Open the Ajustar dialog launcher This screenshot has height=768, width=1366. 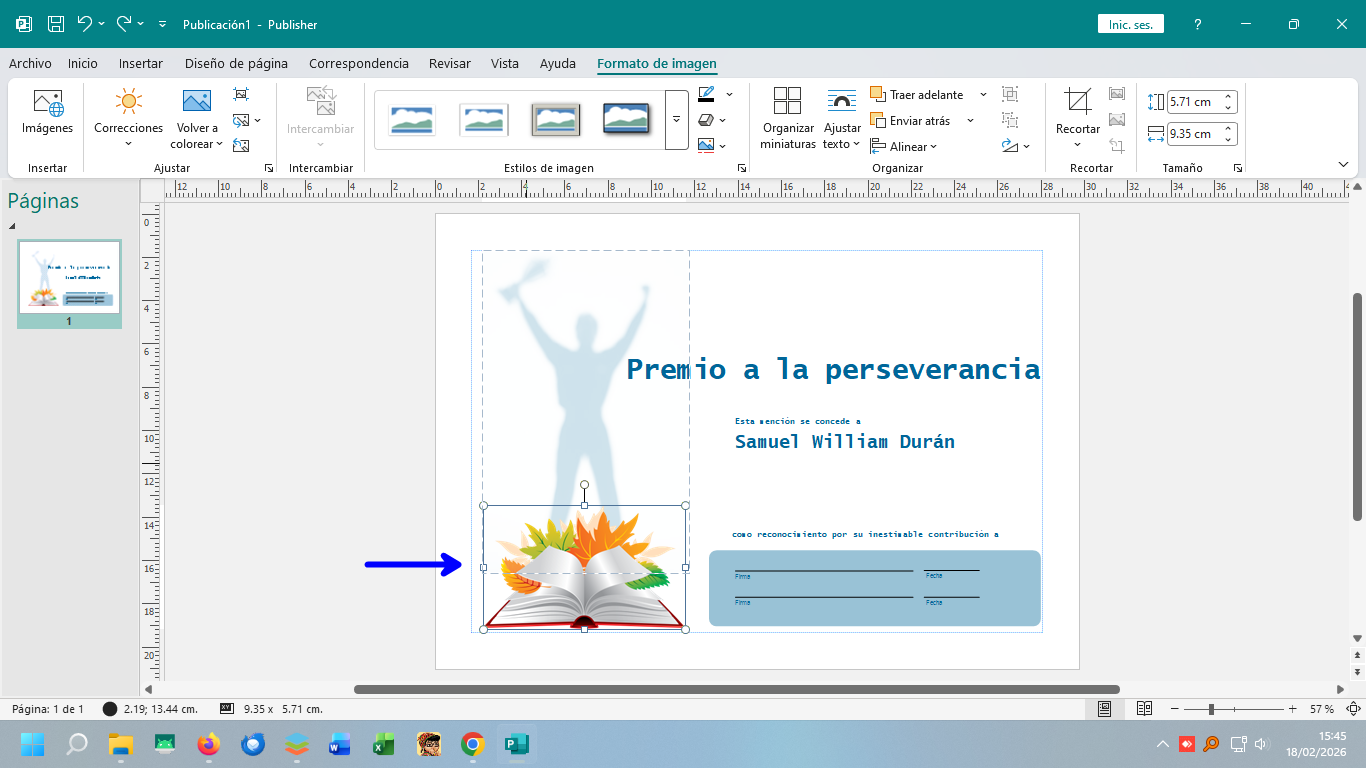click(267, 167)
